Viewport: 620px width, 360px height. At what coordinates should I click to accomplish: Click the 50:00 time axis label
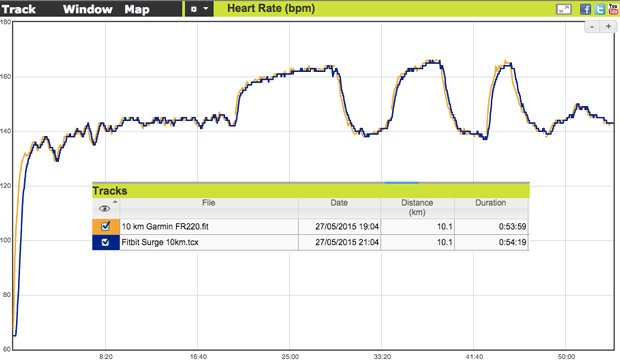point(566,356)
